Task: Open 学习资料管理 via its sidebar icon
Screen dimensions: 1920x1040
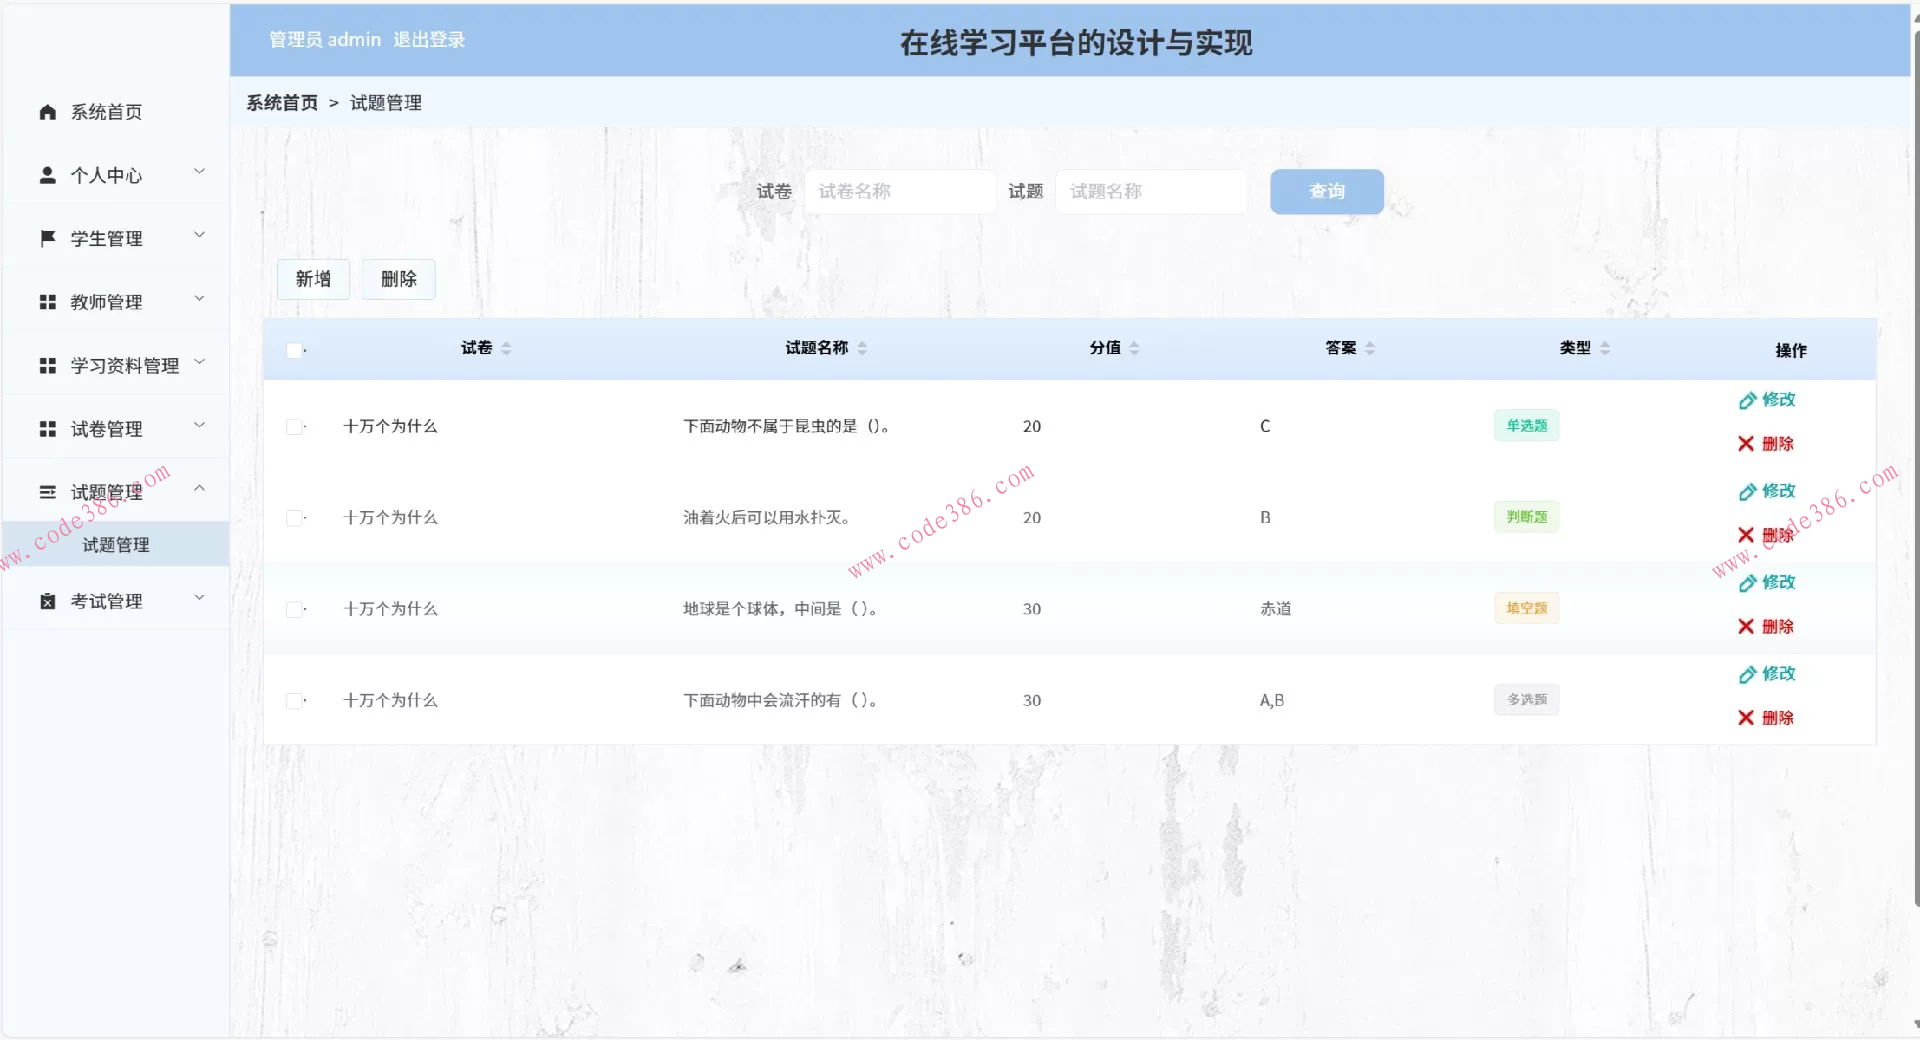Action: [47, 365]
